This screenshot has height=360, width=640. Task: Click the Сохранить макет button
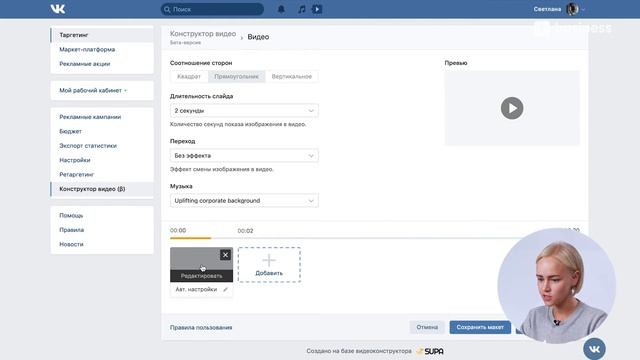pyautogui.click(x=480, y=327)
